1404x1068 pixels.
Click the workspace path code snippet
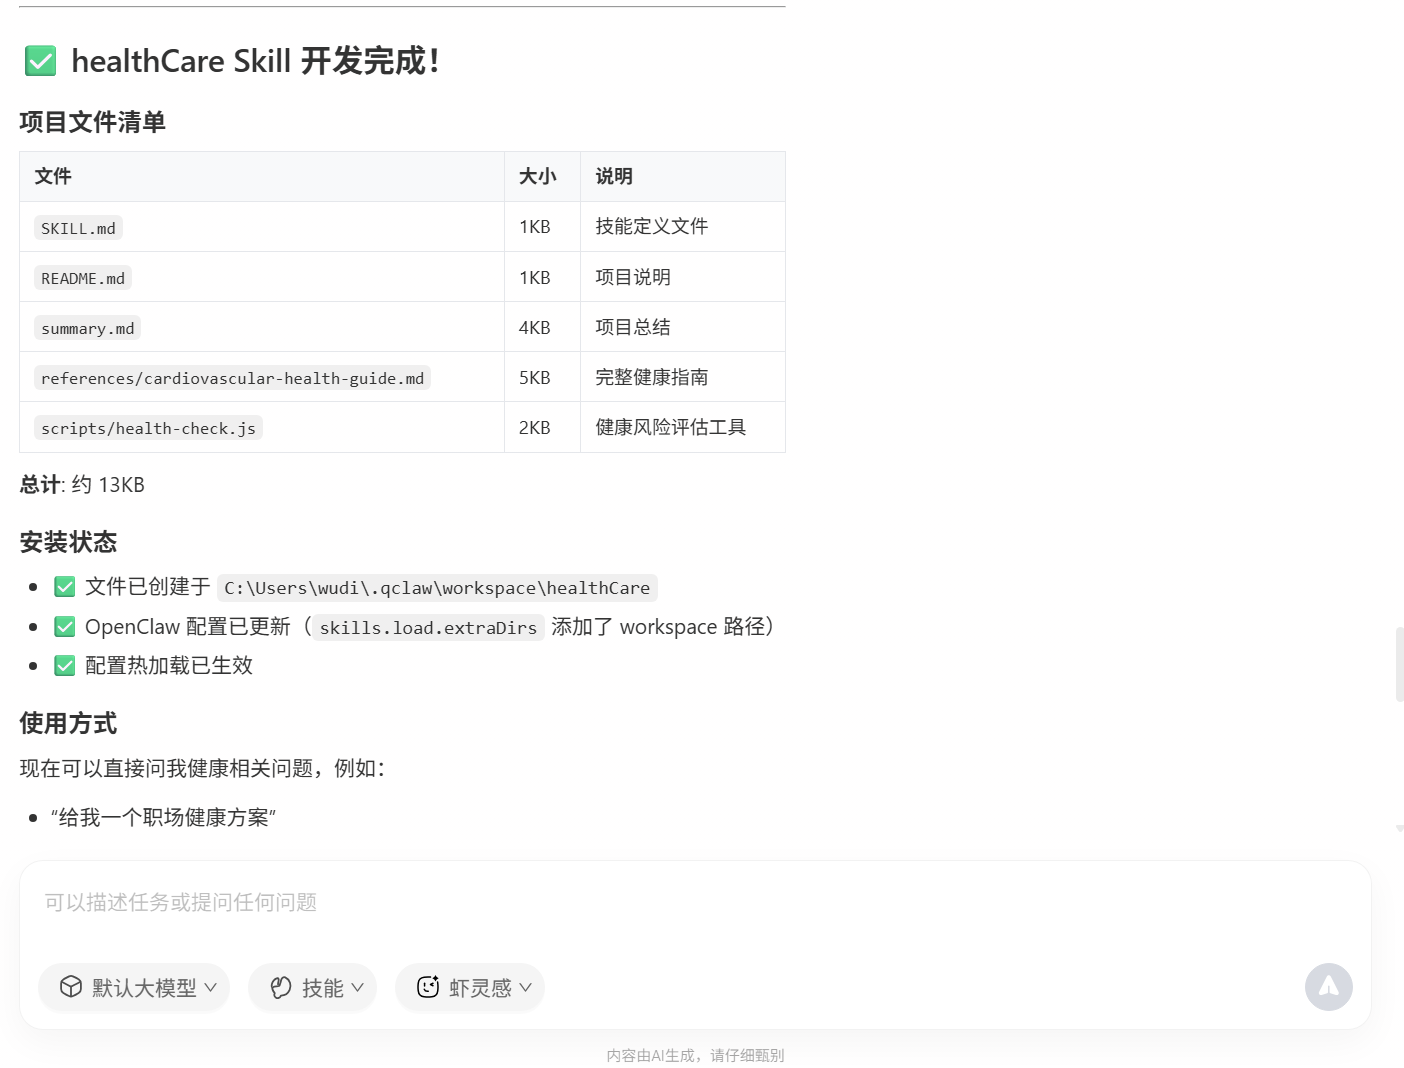pos(437,588)
